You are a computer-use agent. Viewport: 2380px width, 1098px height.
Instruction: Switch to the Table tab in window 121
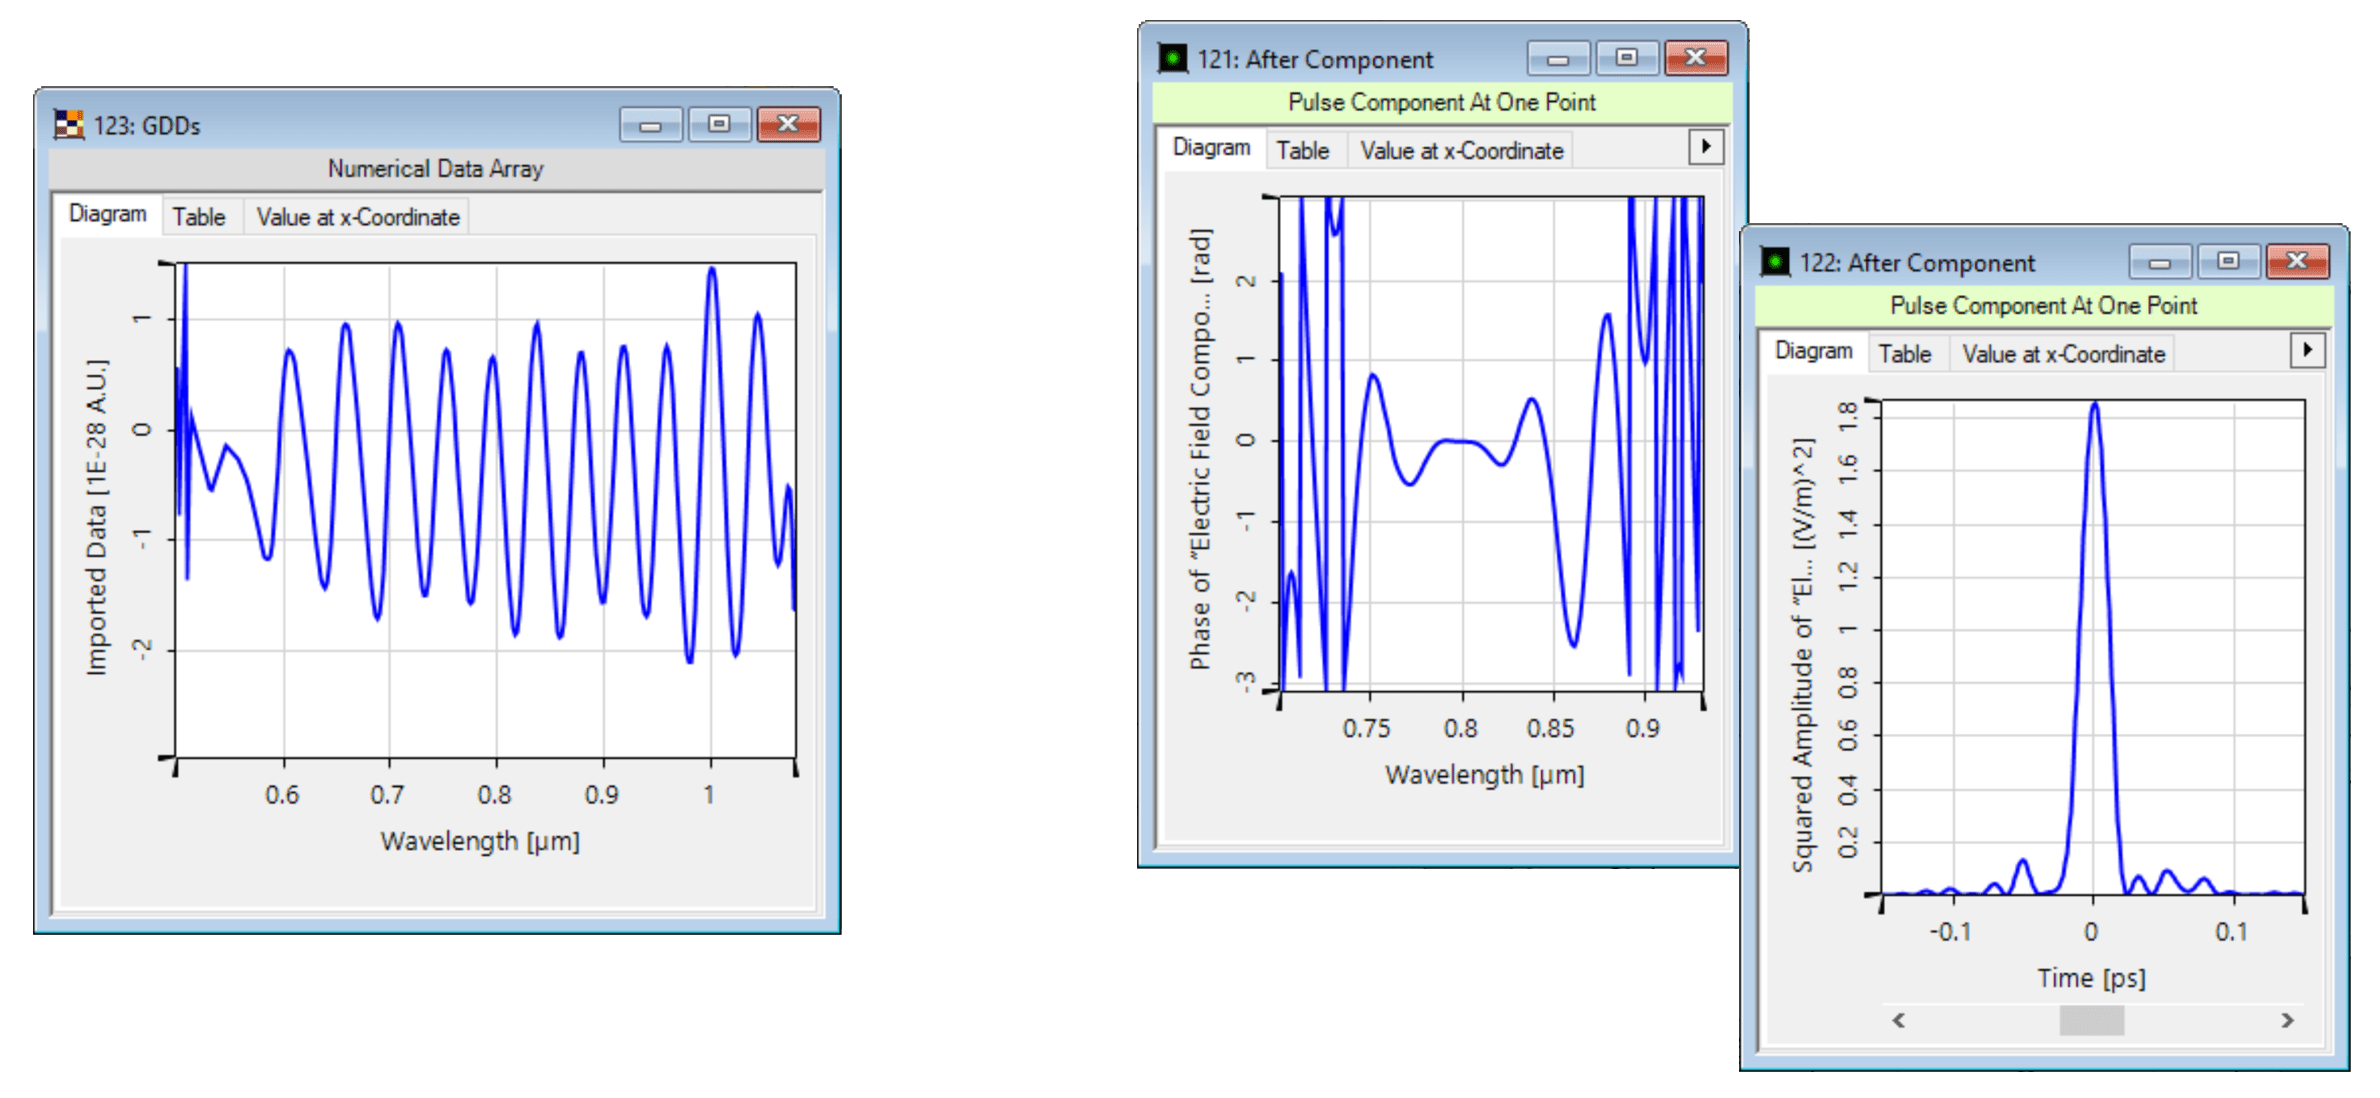[1303, 150]
